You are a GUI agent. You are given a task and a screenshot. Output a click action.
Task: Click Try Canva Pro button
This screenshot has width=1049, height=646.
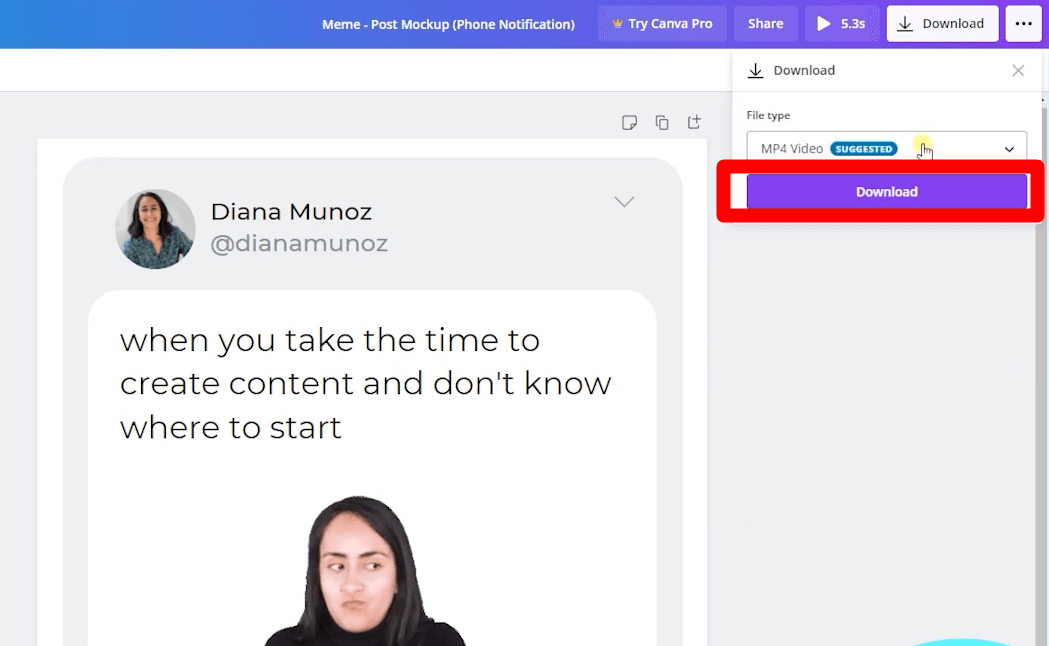[x=662, y=24]
